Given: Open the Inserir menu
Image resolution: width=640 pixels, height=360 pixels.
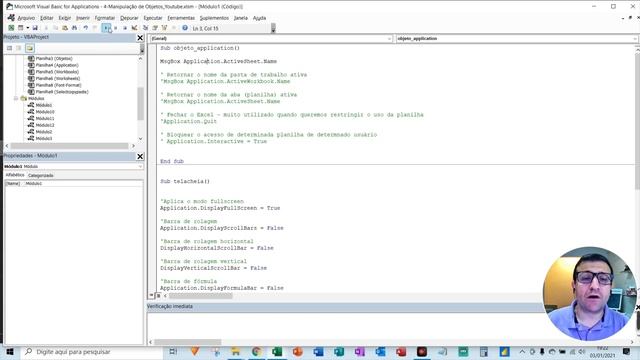Looking at the screenshot, I should (x=82, y=18).
